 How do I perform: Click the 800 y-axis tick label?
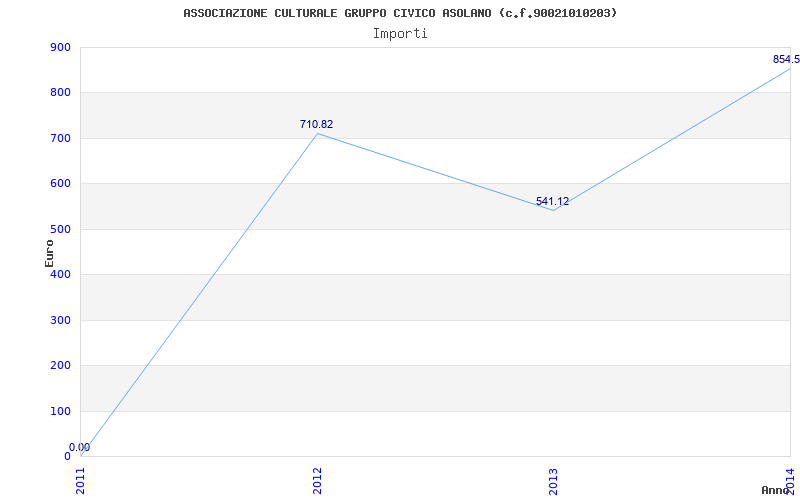[60, 93]
